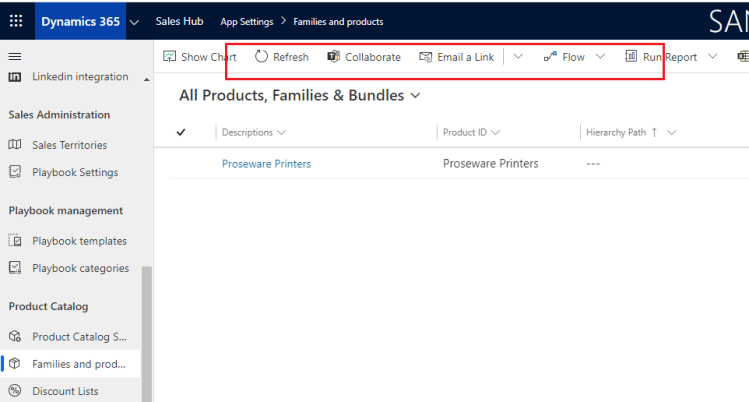This screenshot has height=402, width=749.
Task: Open the Product ID column header menu
Action: click(x=471, y=132)
